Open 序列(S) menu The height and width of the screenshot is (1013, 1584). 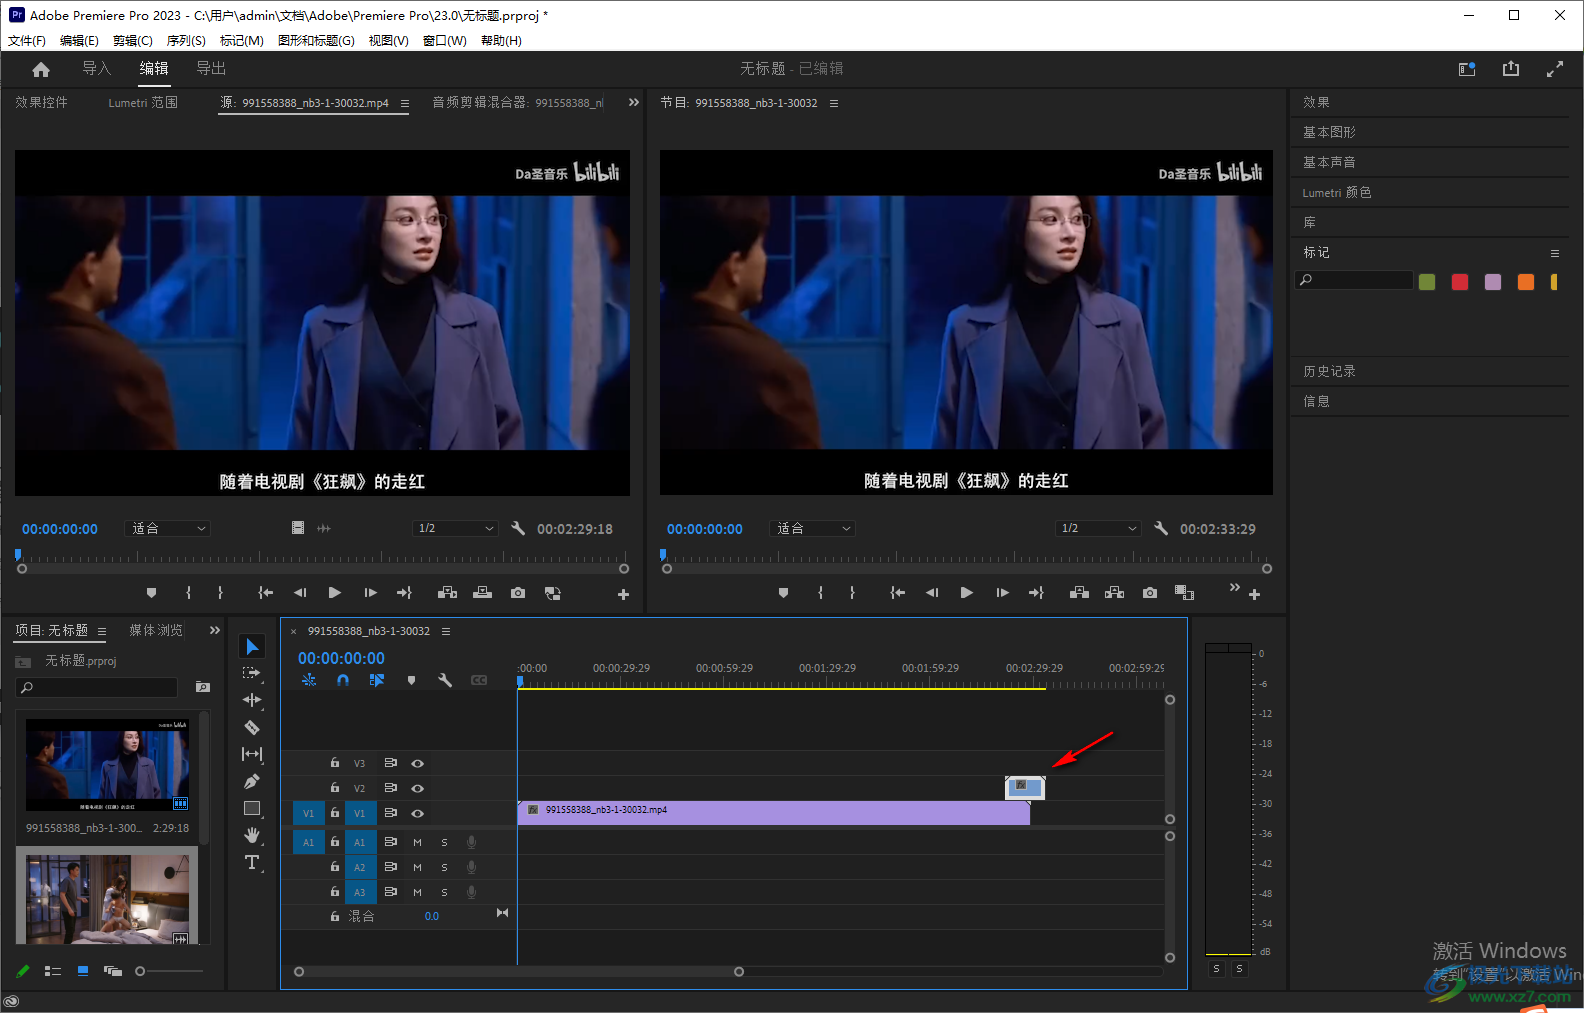[x=186, y=41]
